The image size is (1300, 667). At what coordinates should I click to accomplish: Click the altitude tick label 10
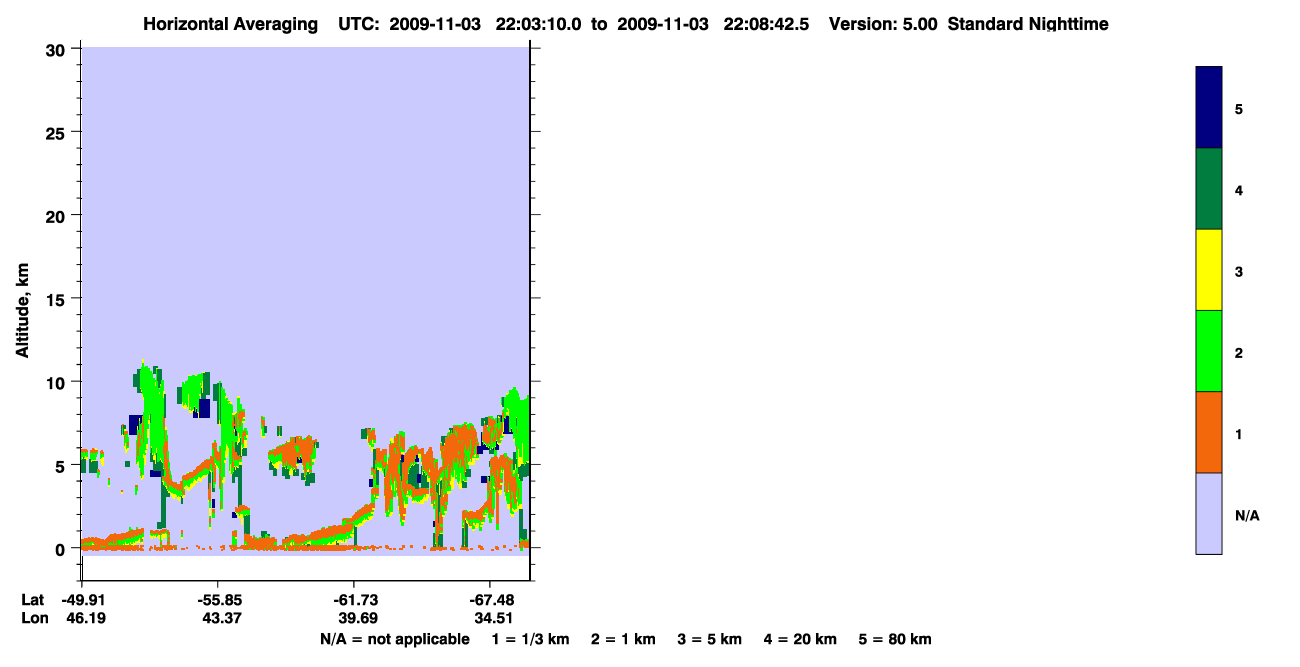click(x=58, y=382)
